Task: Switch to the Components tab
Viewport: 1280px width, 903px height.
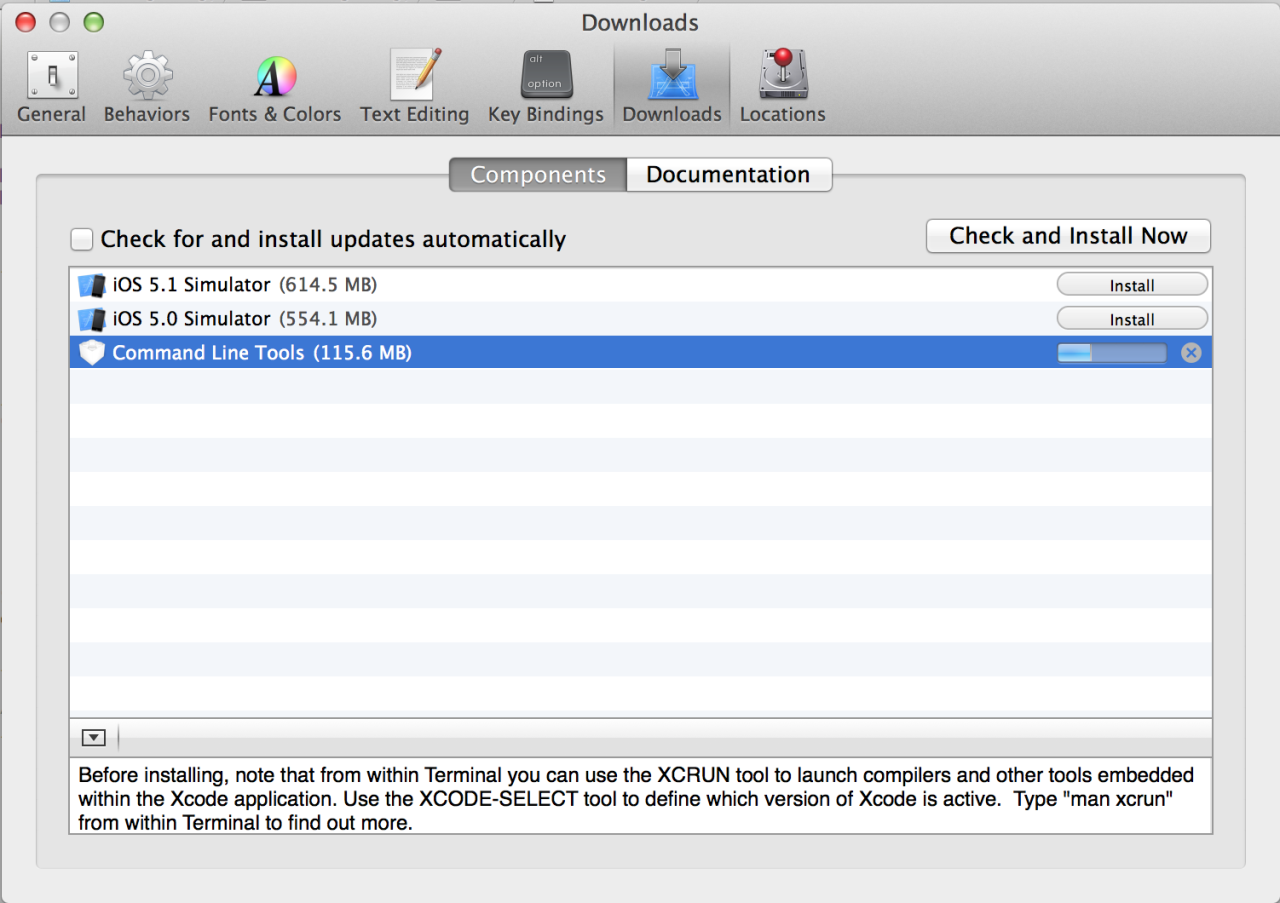Action: click(538, 175)
